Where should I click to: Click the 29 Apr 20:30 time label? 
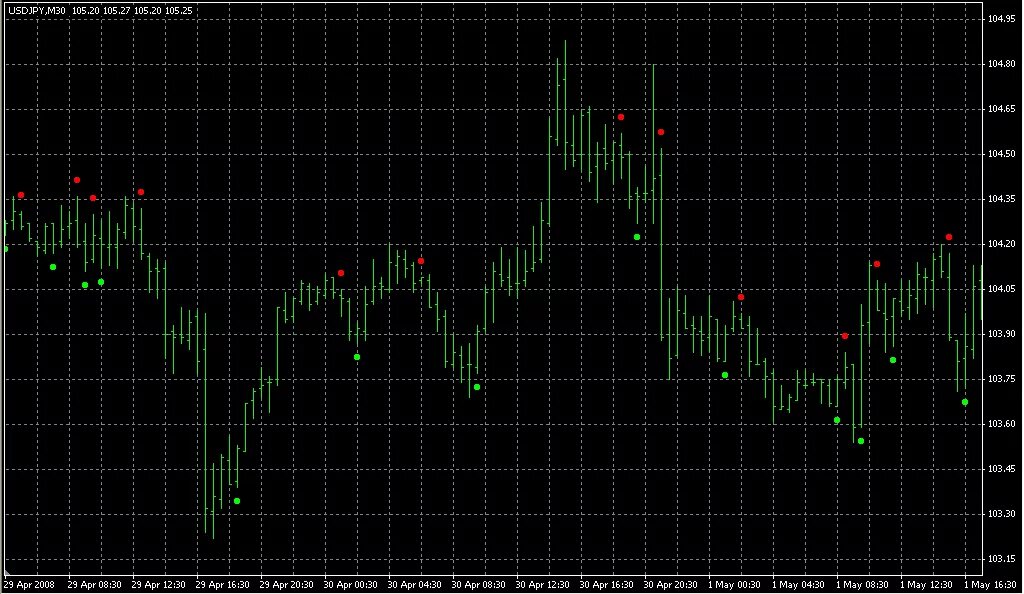click(x=286, y=585)
